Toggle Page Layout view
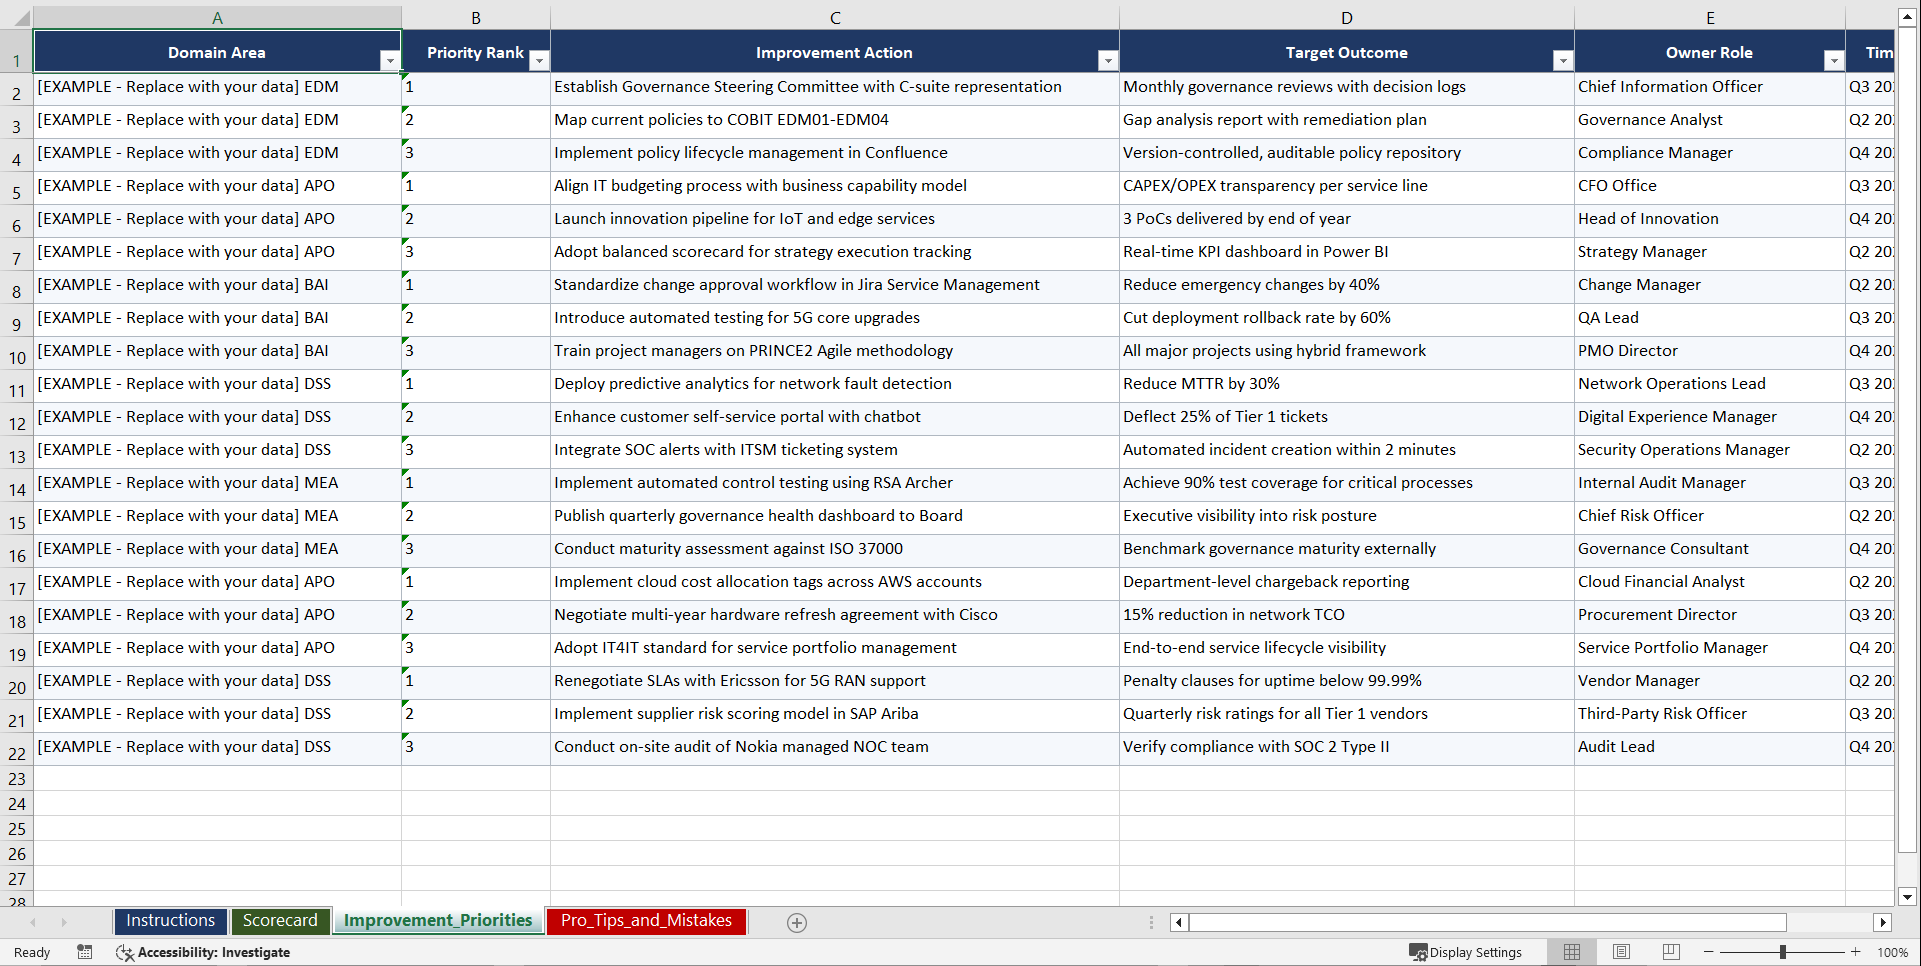The height and width of the screenshot is (966, 1921). pyautogui.click(x=1621, y=952)
